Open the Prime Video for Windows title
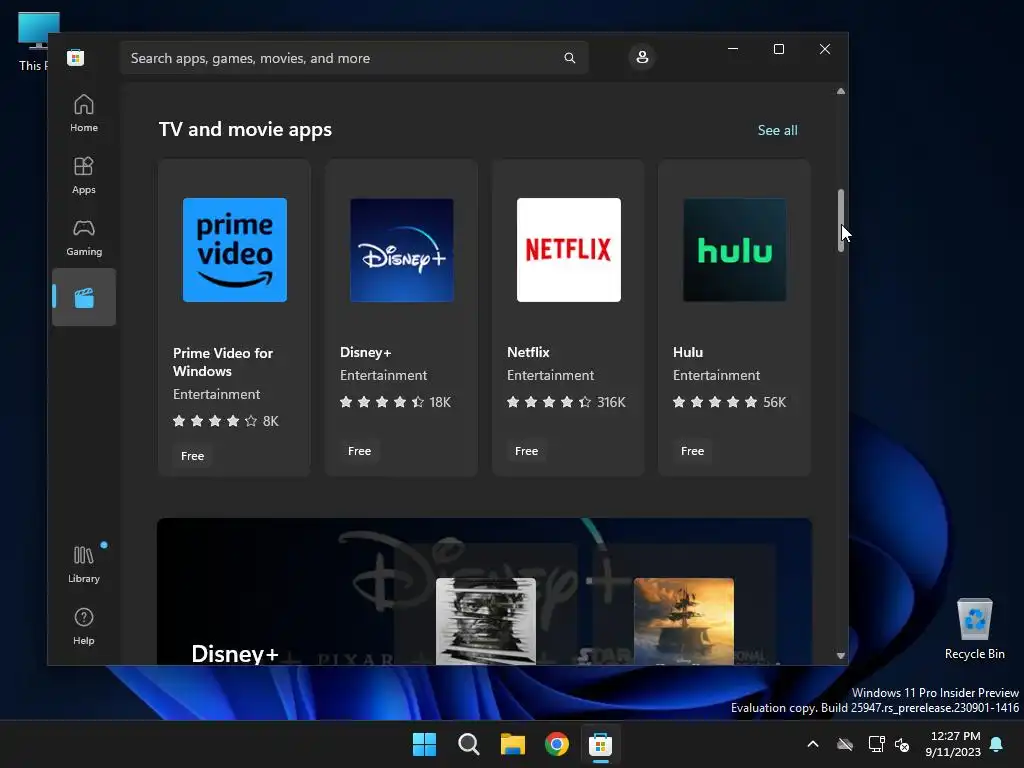The image size is (1024, 768). coord(223,362)
